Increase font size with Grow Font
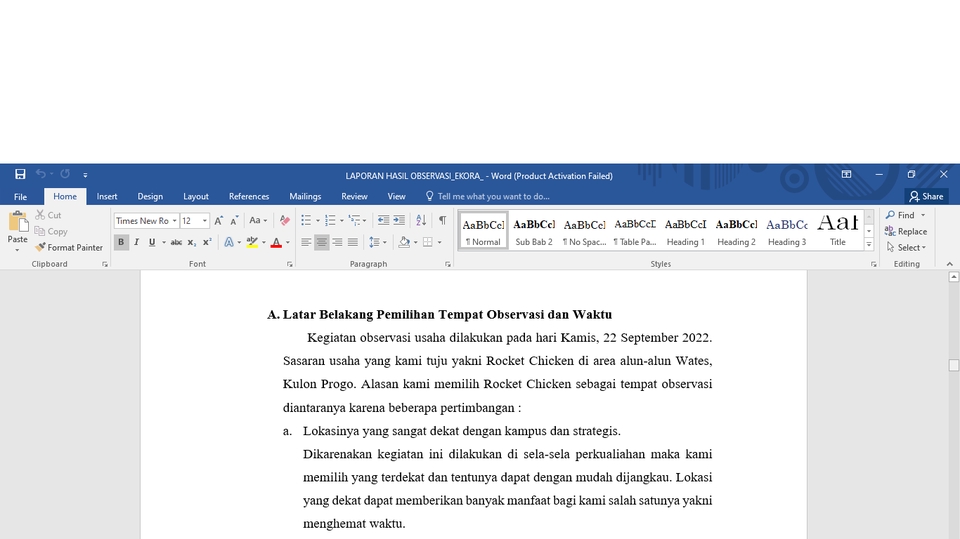The height and width of the screenshot is (539, 960). 219,220
